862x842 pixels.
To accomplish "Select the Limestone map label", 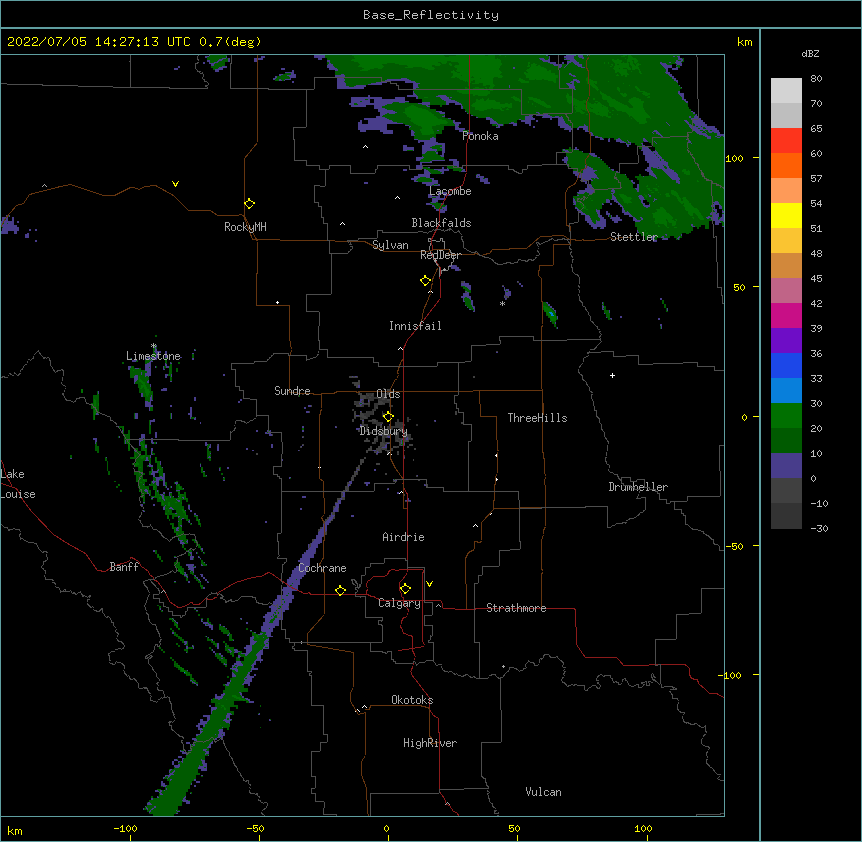I will pos(153,356).
